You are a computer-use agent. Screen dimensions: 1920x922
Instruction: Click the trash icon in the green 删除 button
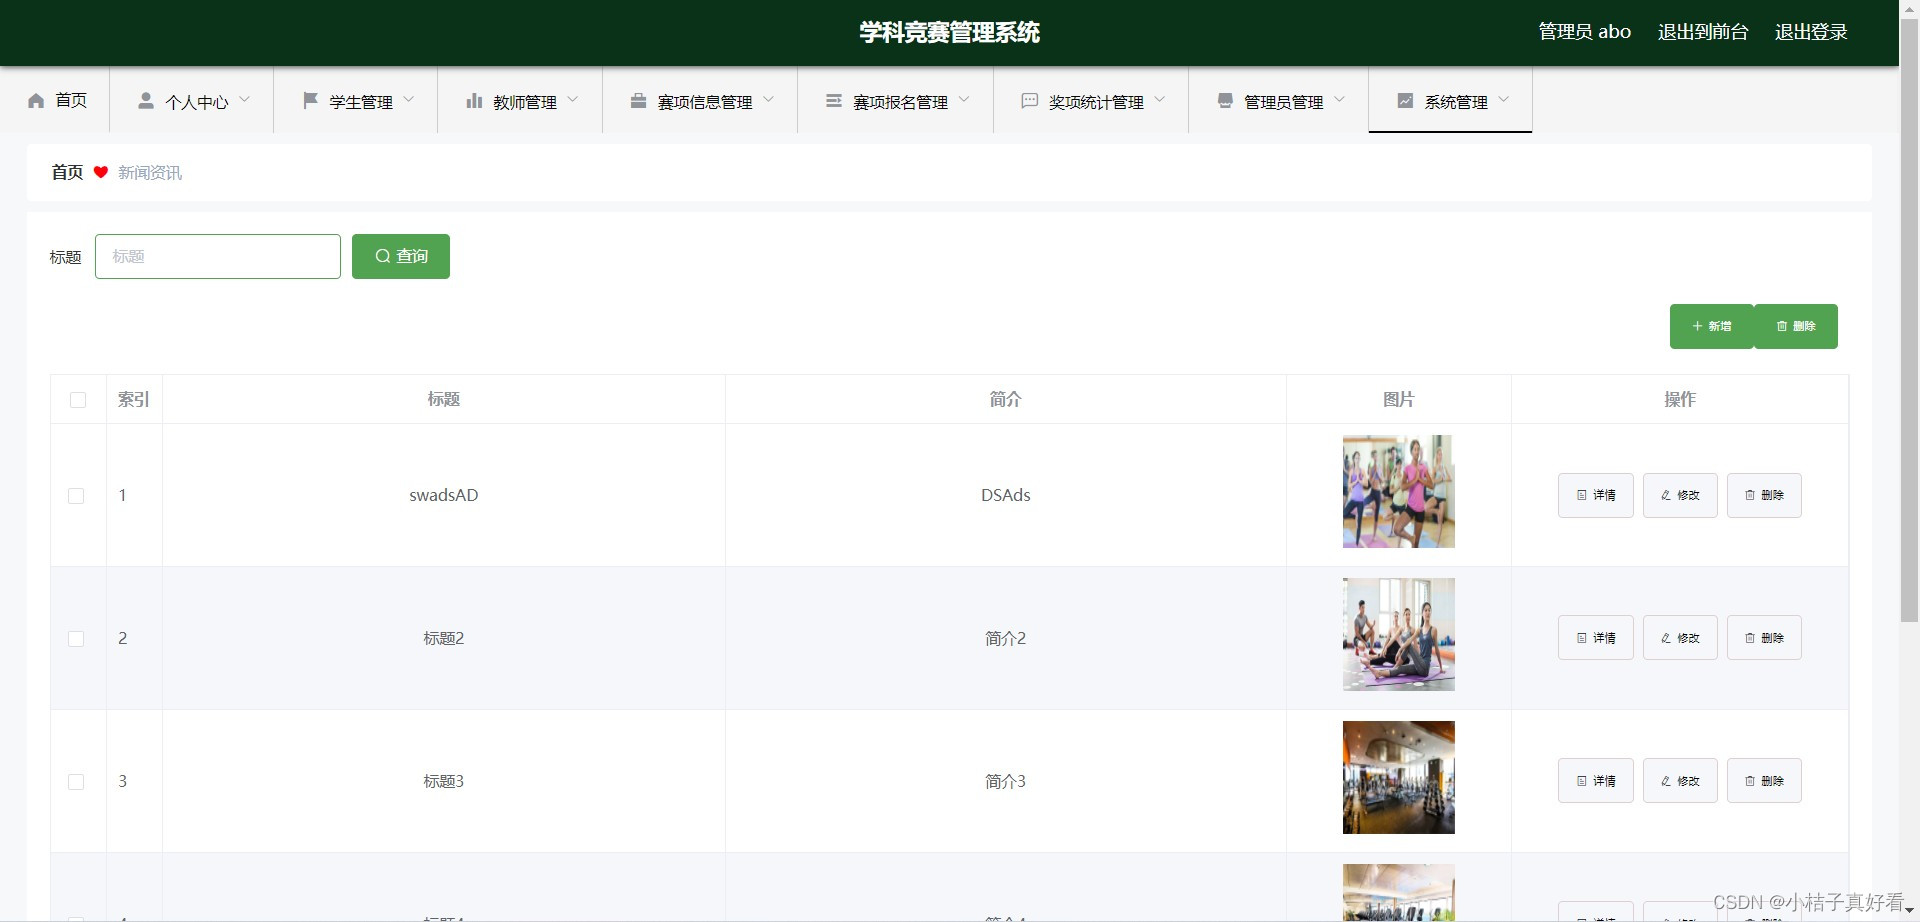1782,326
